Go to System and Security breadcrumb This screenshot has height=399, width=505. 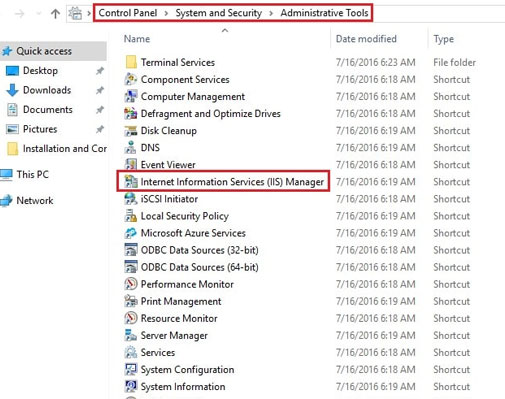tap(219, 13)
